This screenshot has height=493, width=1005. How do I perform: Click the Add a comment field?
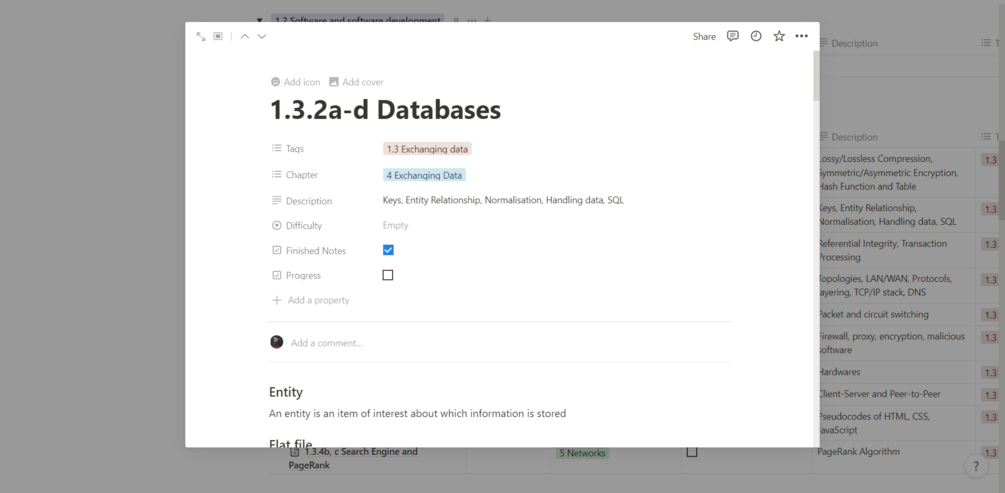327,343
